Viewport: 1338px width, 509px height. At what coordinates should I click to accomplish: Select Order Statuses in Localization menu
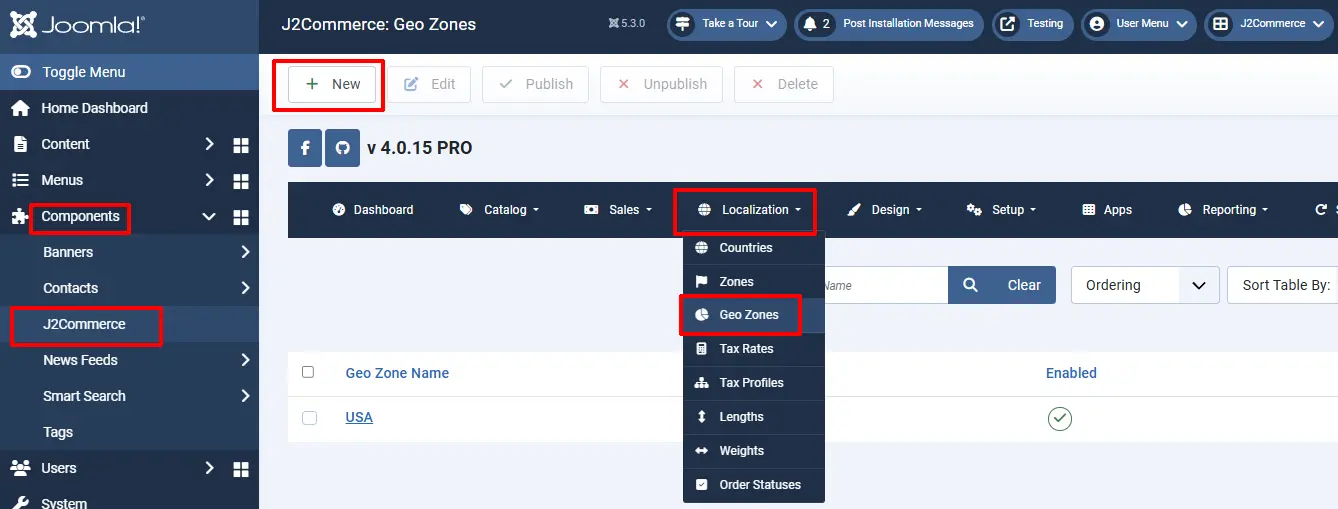(x=754, y=485)
